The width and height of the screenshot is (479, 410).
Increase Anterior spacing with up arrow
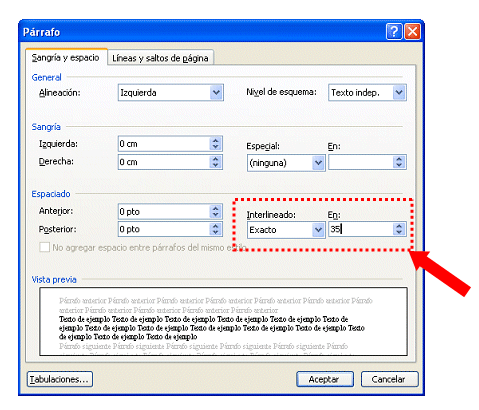pos(216,208)
